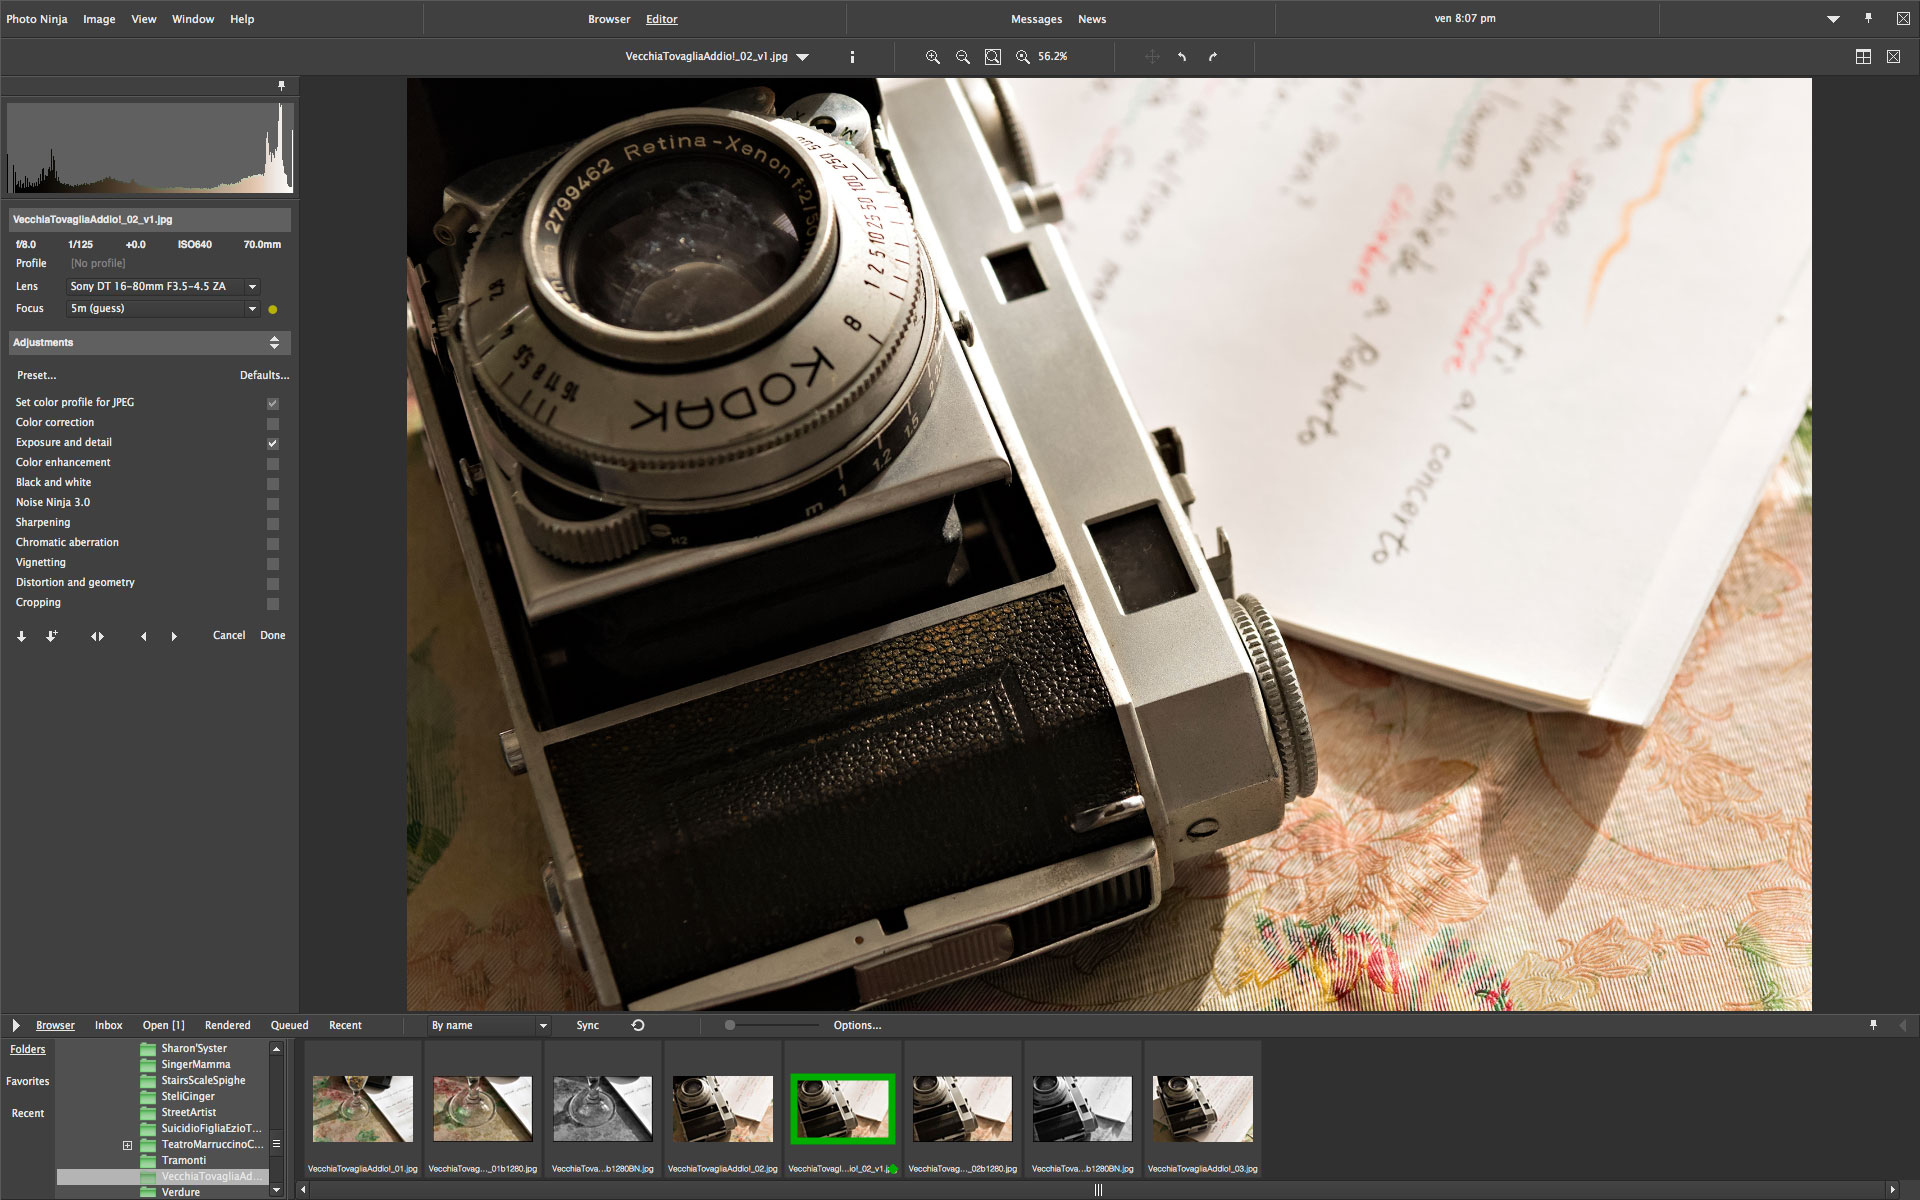The image size is (1920, 1200).
Task: Select thumbnail VecchiaTovagliaAddio!_03.jpg
Action: [1203, 1109]
